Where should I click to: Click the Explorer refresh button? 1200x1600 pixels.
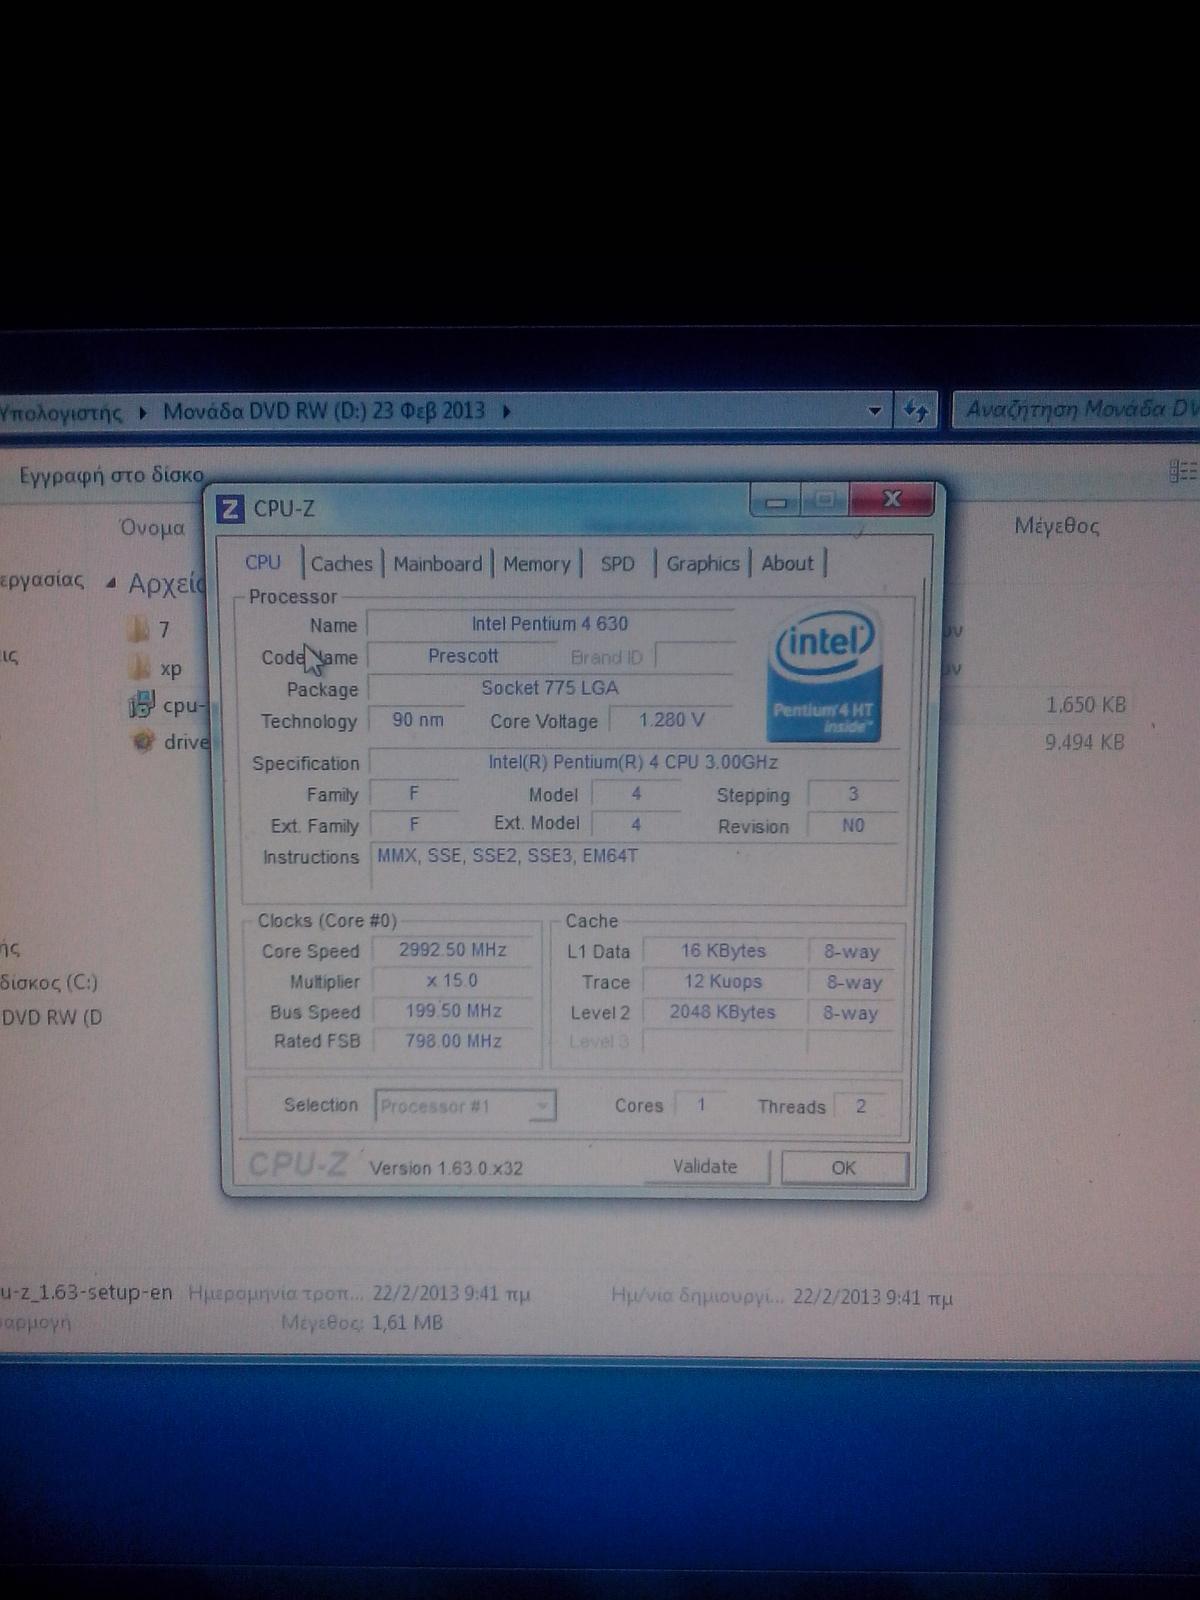916,410
